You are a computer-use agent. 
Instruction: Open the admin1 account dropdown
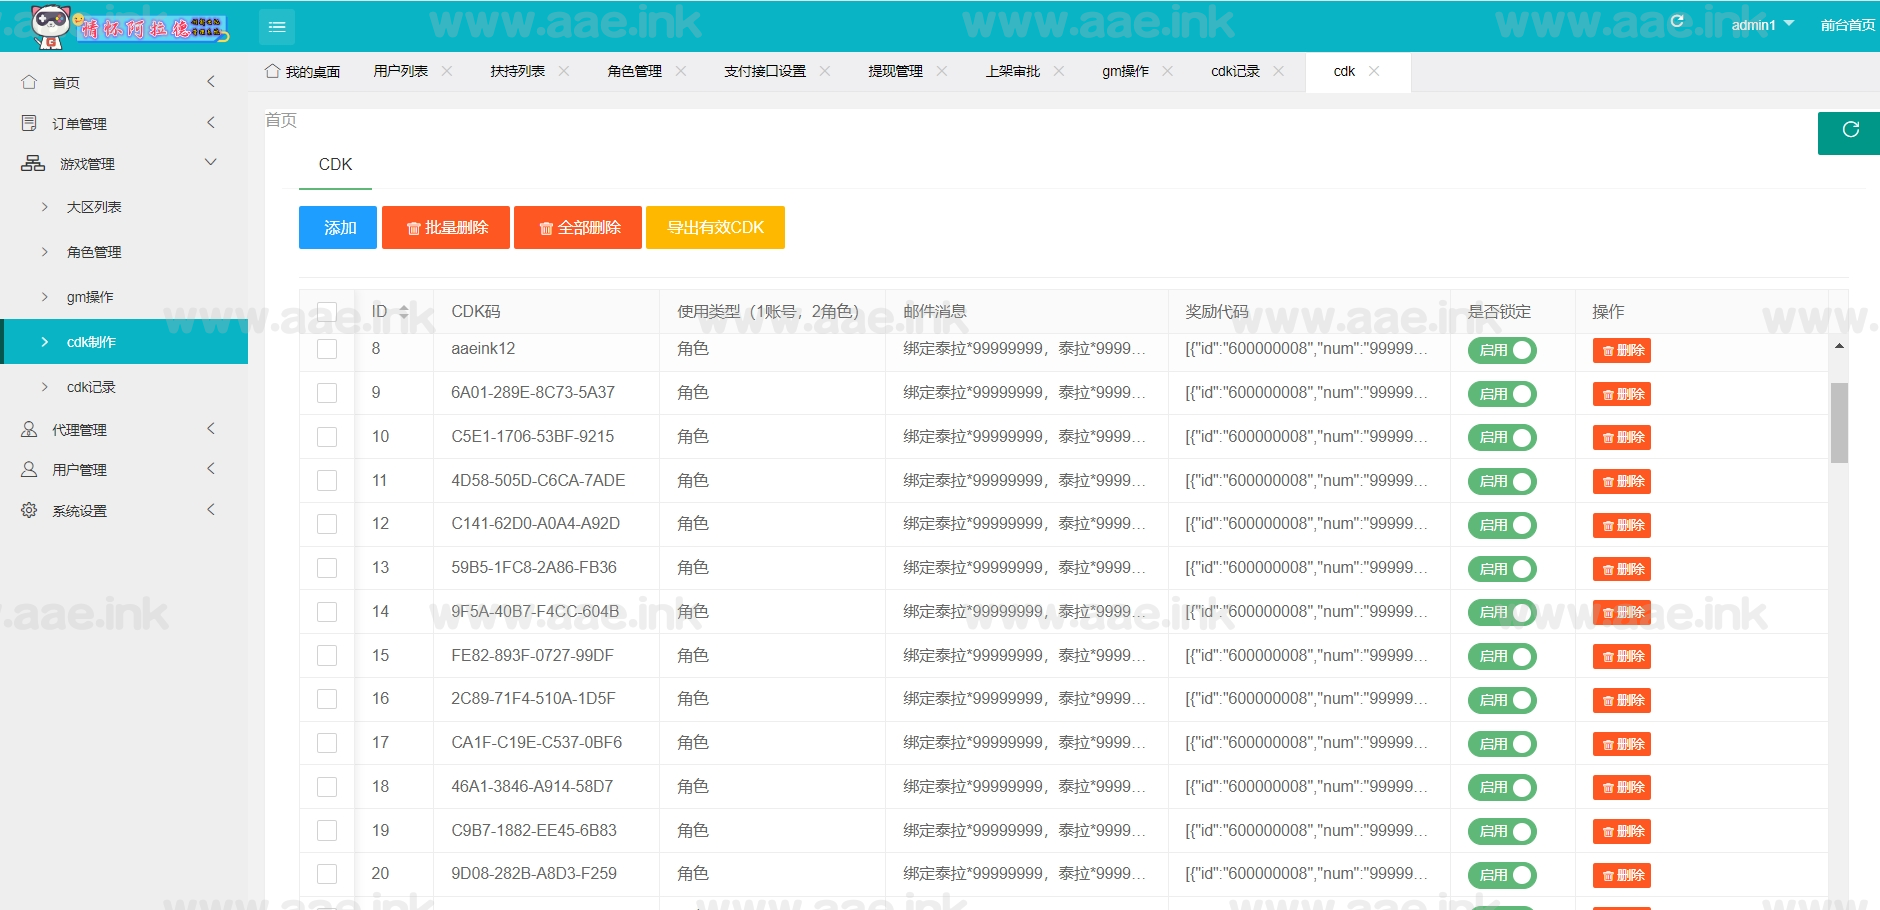(x=1762, y=25)
